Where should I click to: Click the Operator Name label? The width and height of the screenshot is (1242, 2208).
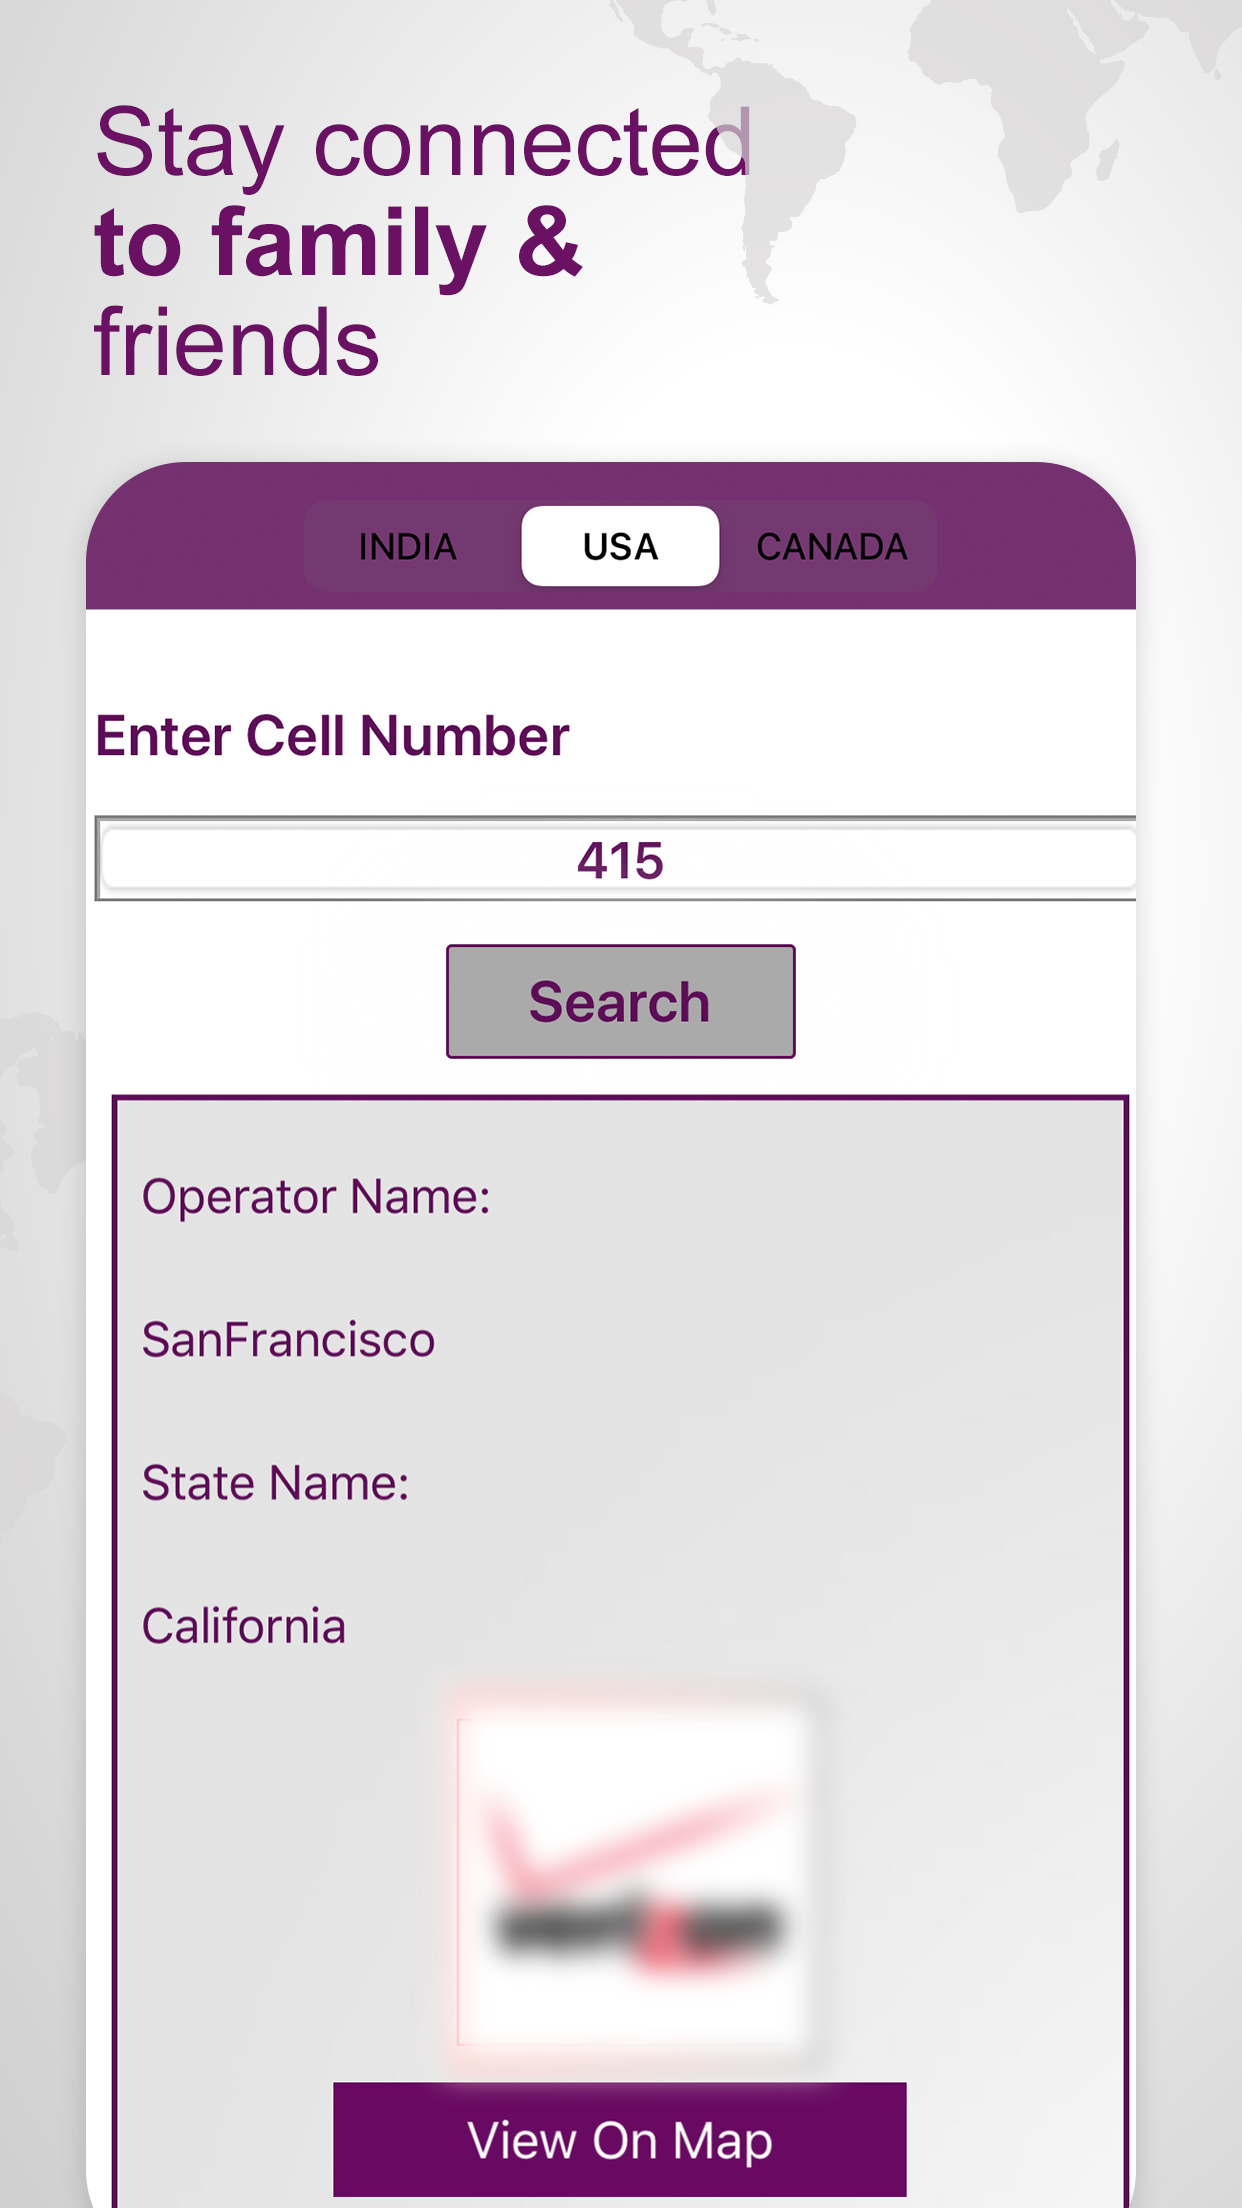pyautogui.click(x=316, y=1196)
